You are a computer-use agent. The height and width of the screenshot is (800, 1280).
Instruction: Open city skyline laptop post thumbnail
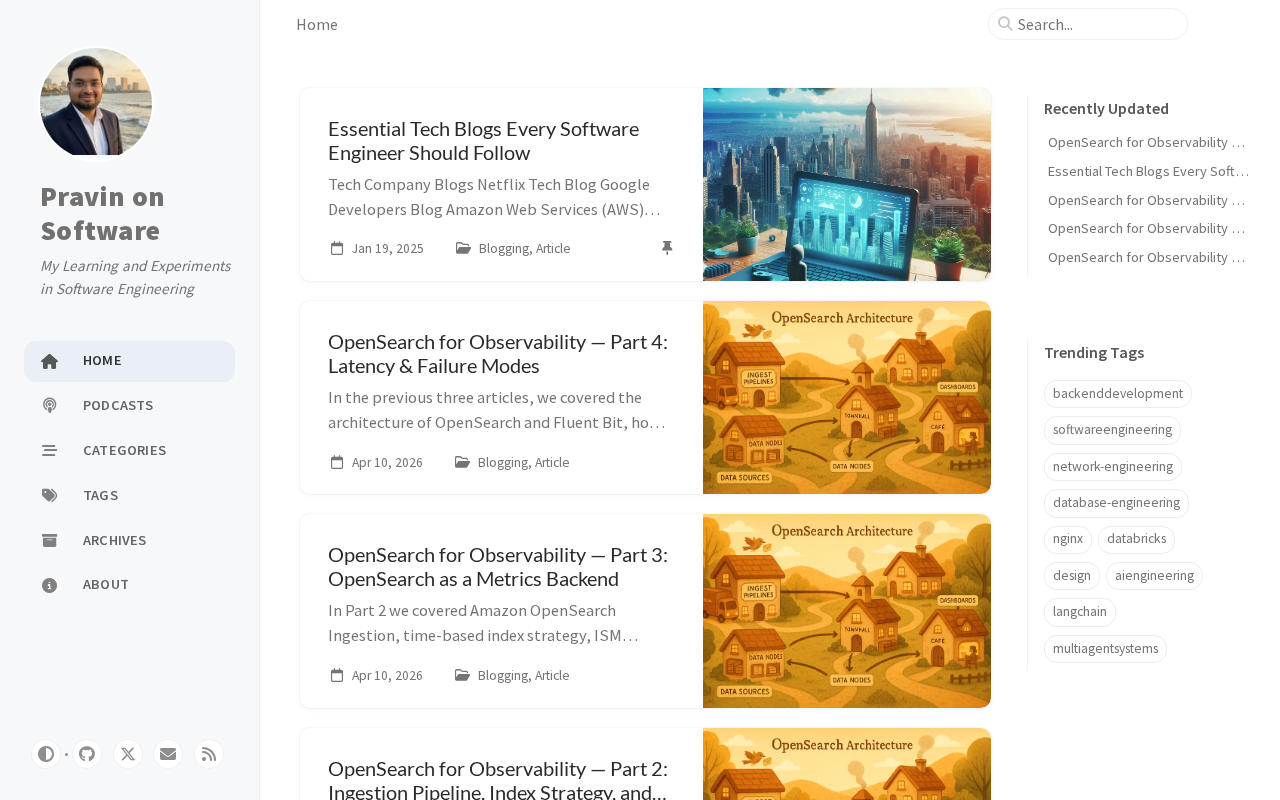847,184
